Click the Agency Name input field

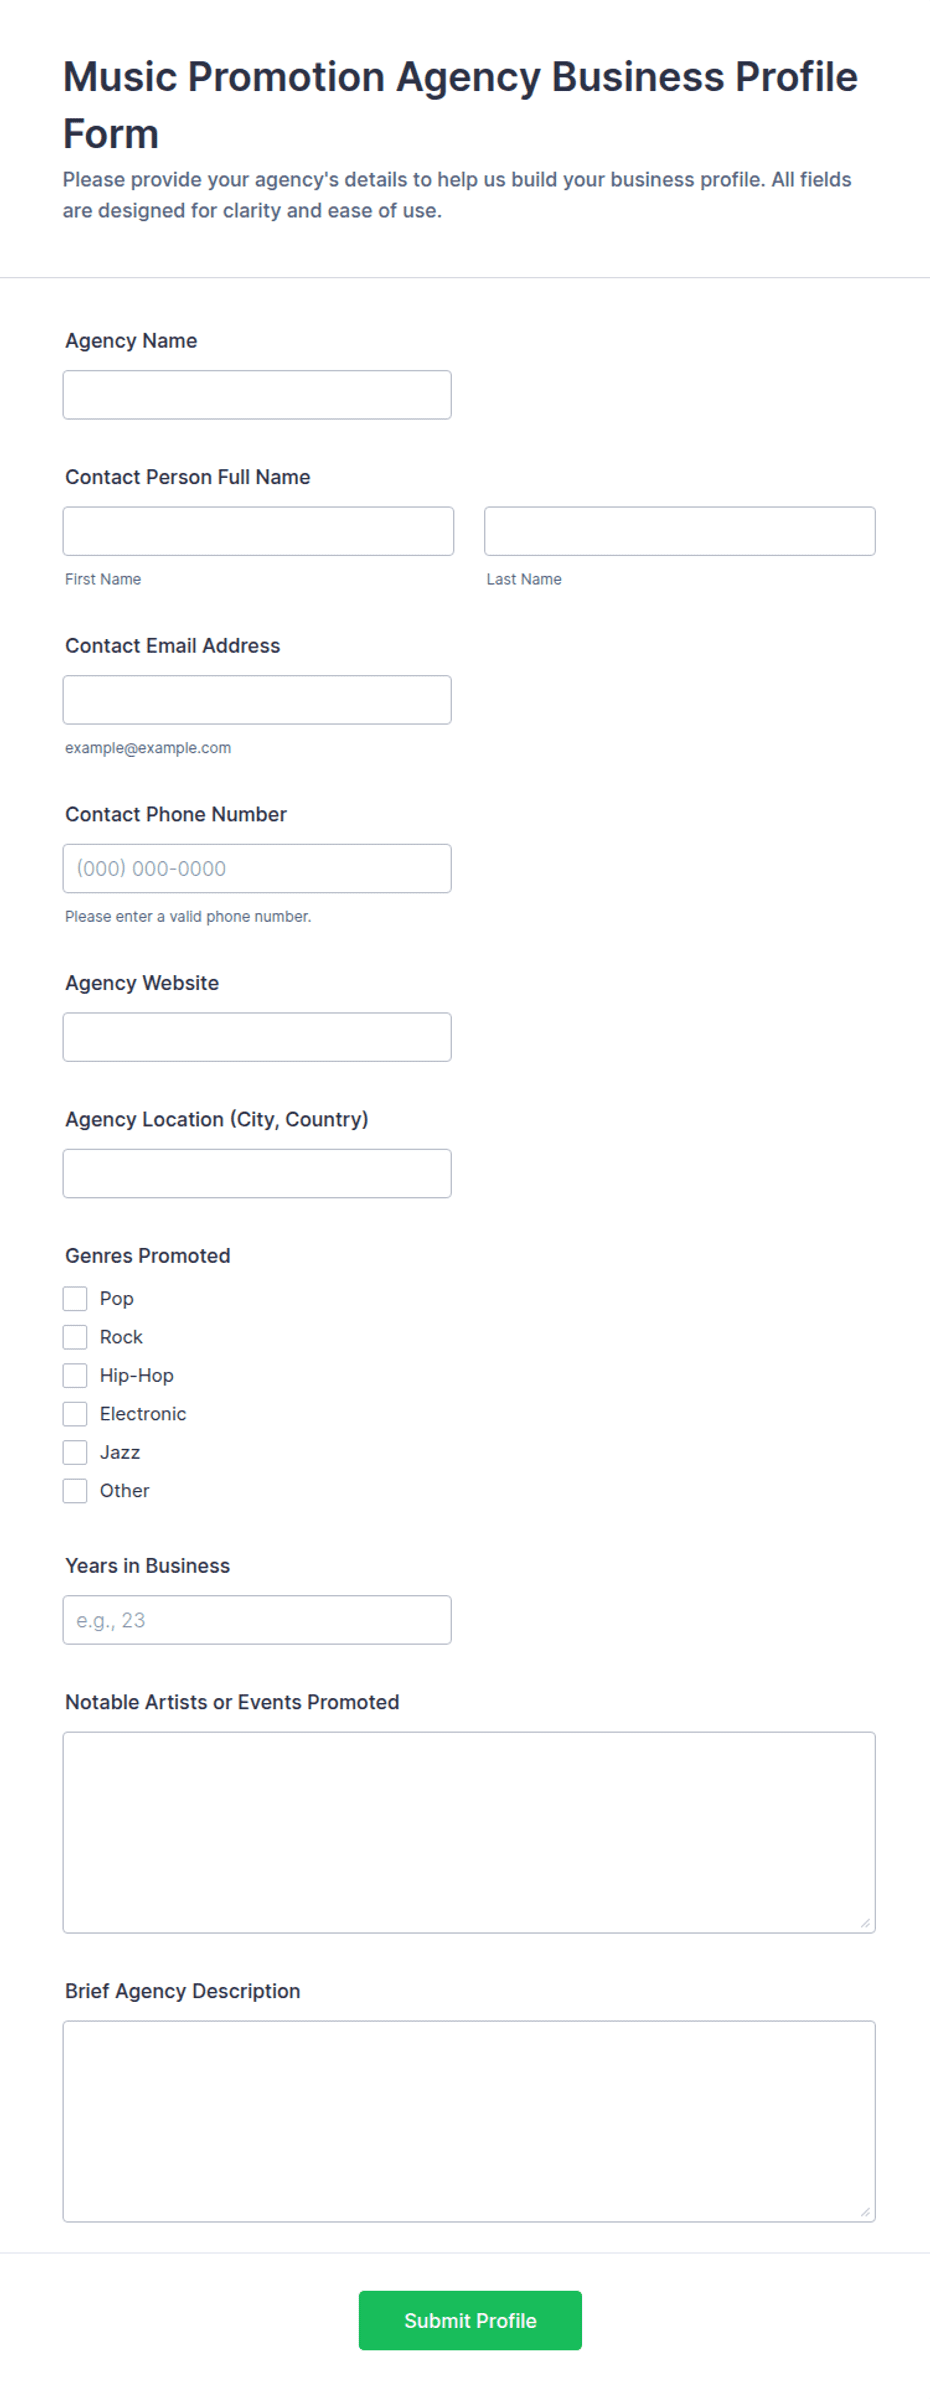[257, 395]
